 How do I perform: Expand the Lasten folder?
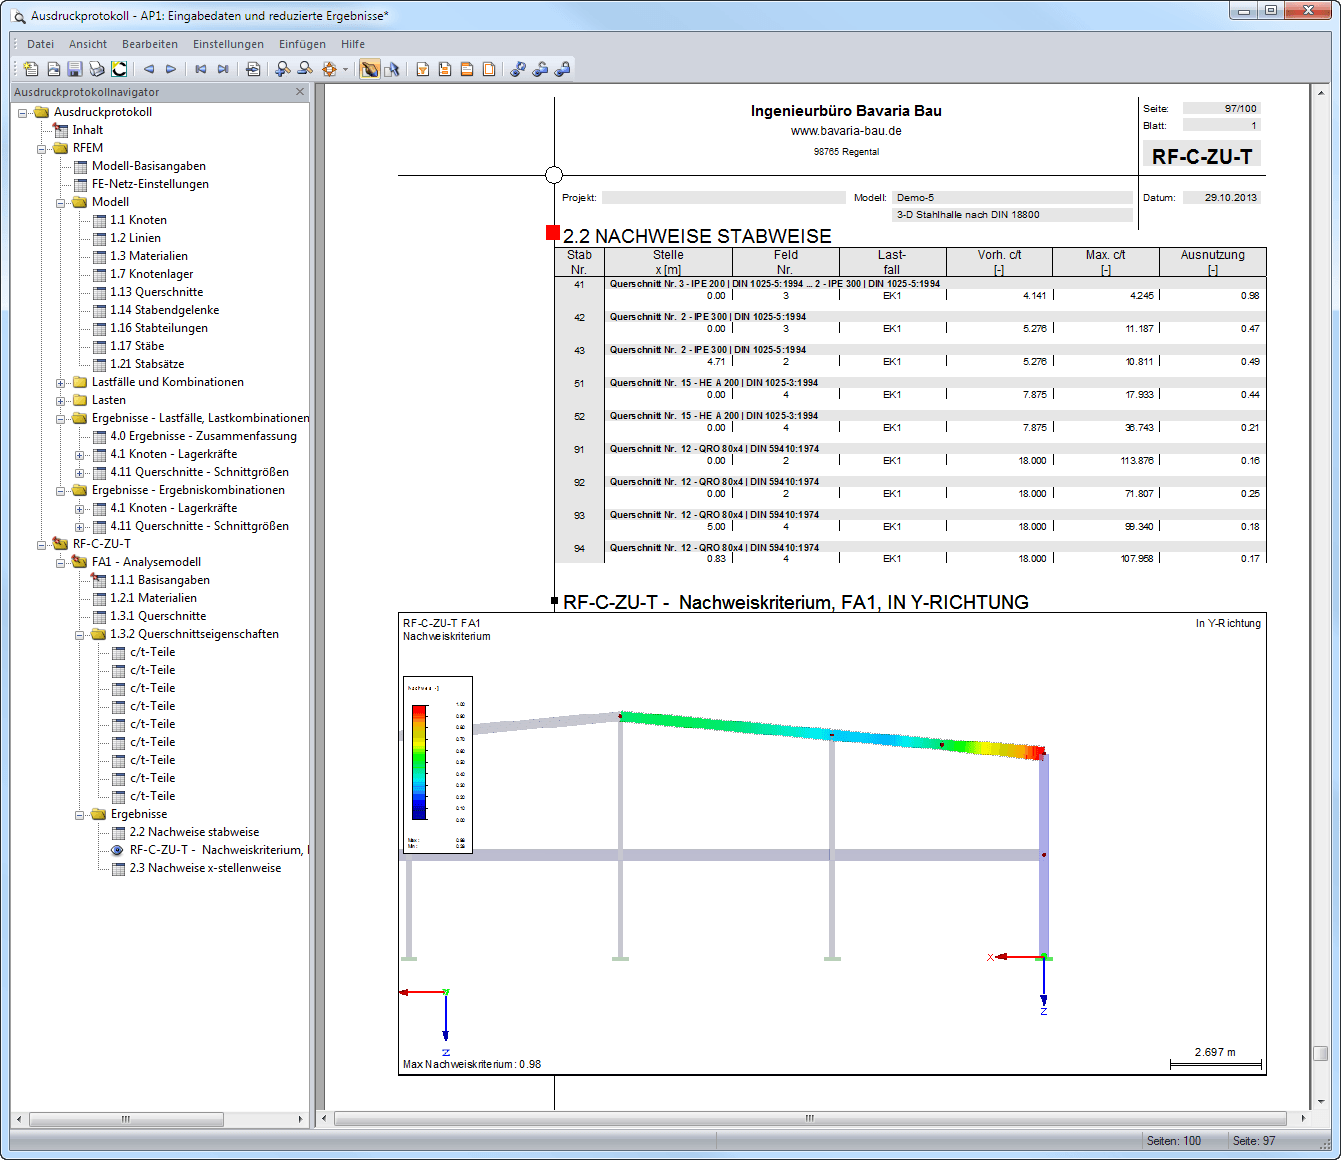click(61, 400)
